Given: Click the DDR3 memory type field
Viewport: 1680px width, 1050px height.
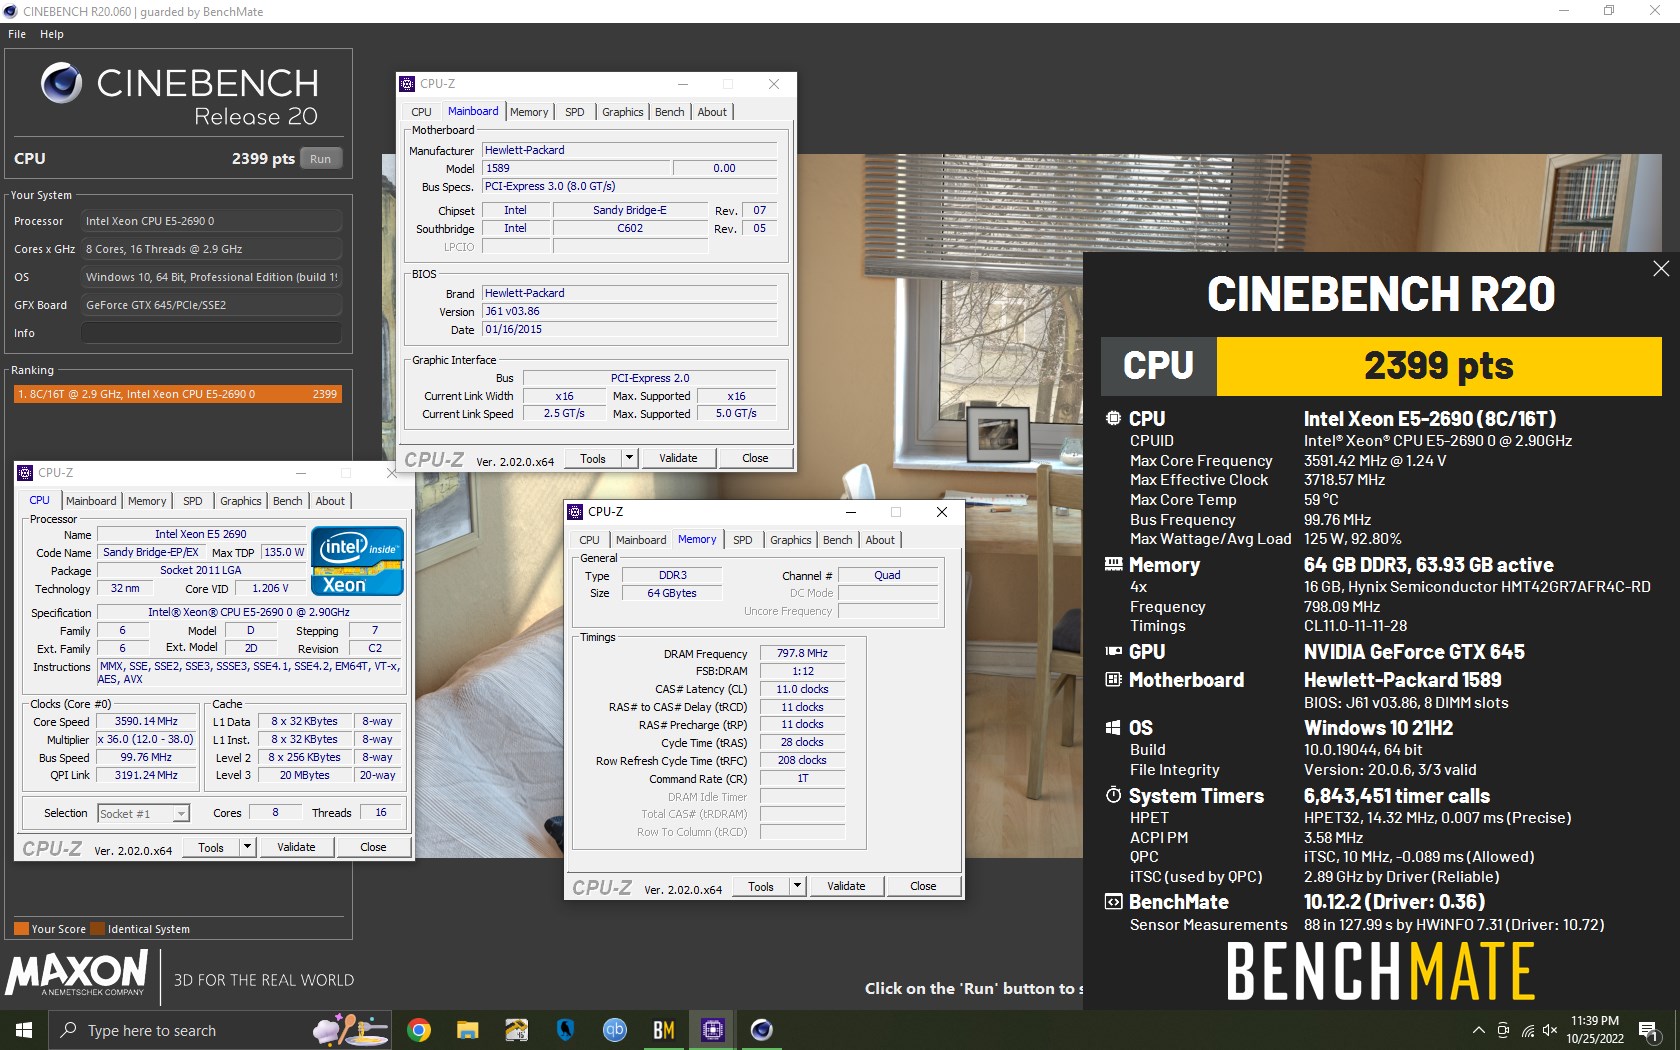Looking at the screenshot, I should point(672,576).
